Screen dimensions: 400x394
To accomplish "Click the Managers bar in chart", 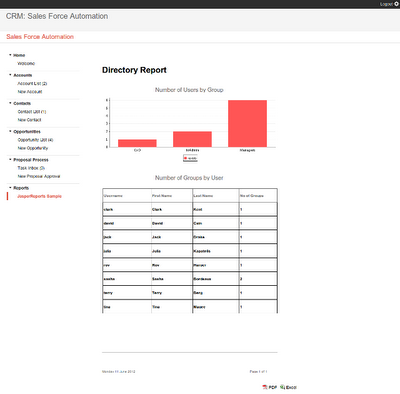I will point(247,123).
